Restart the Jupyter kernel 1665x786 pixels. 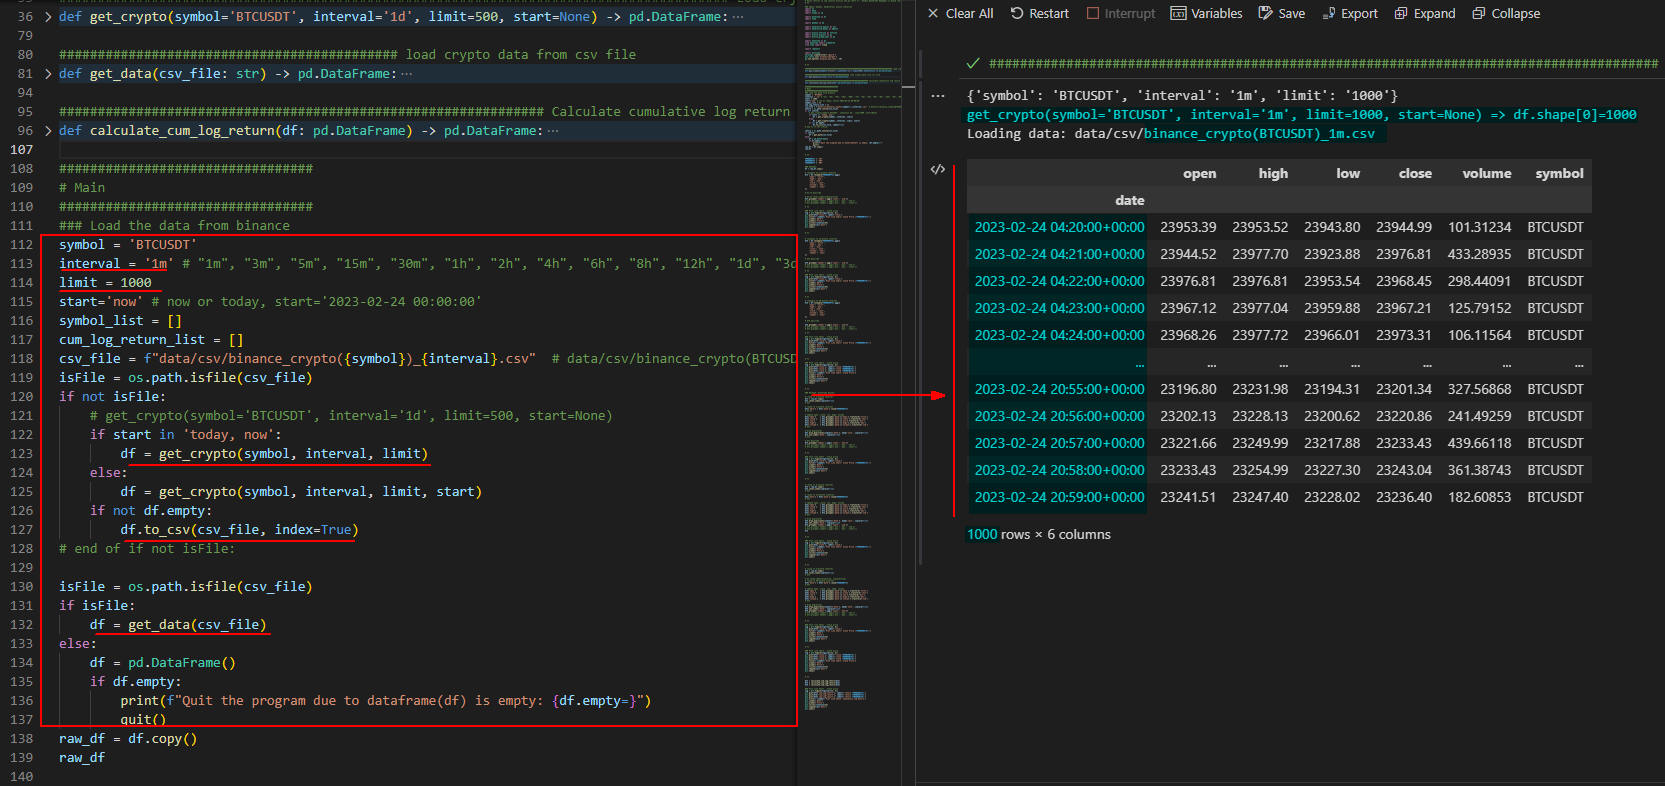pos(1039,13)
